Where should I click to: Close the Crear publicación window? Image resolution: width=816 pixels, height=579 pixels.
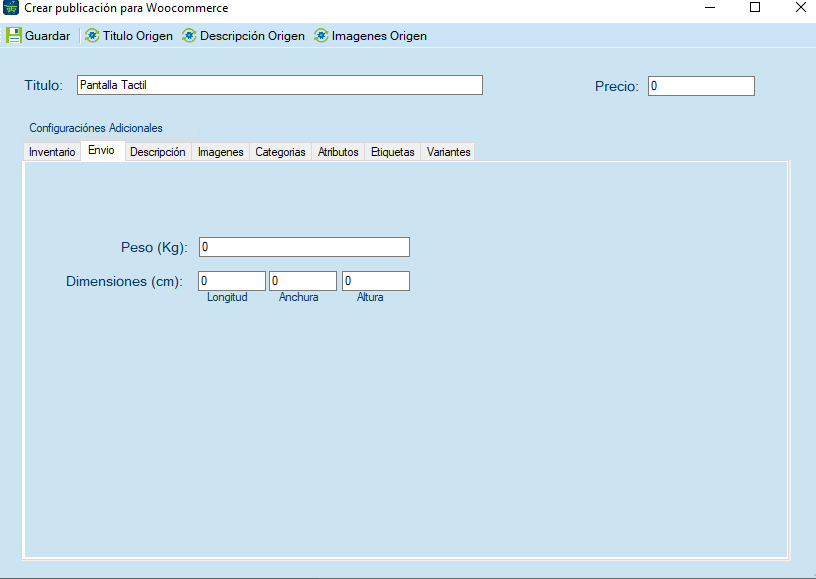pyautogui.click(x=801, y=7)
